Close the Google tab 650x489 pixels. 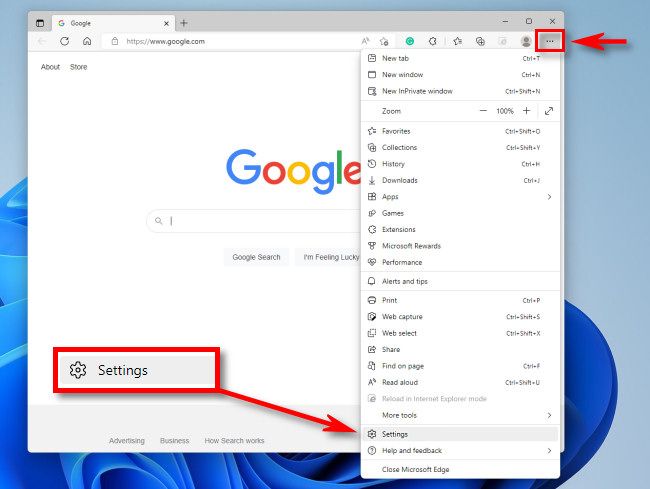[166, 24]
